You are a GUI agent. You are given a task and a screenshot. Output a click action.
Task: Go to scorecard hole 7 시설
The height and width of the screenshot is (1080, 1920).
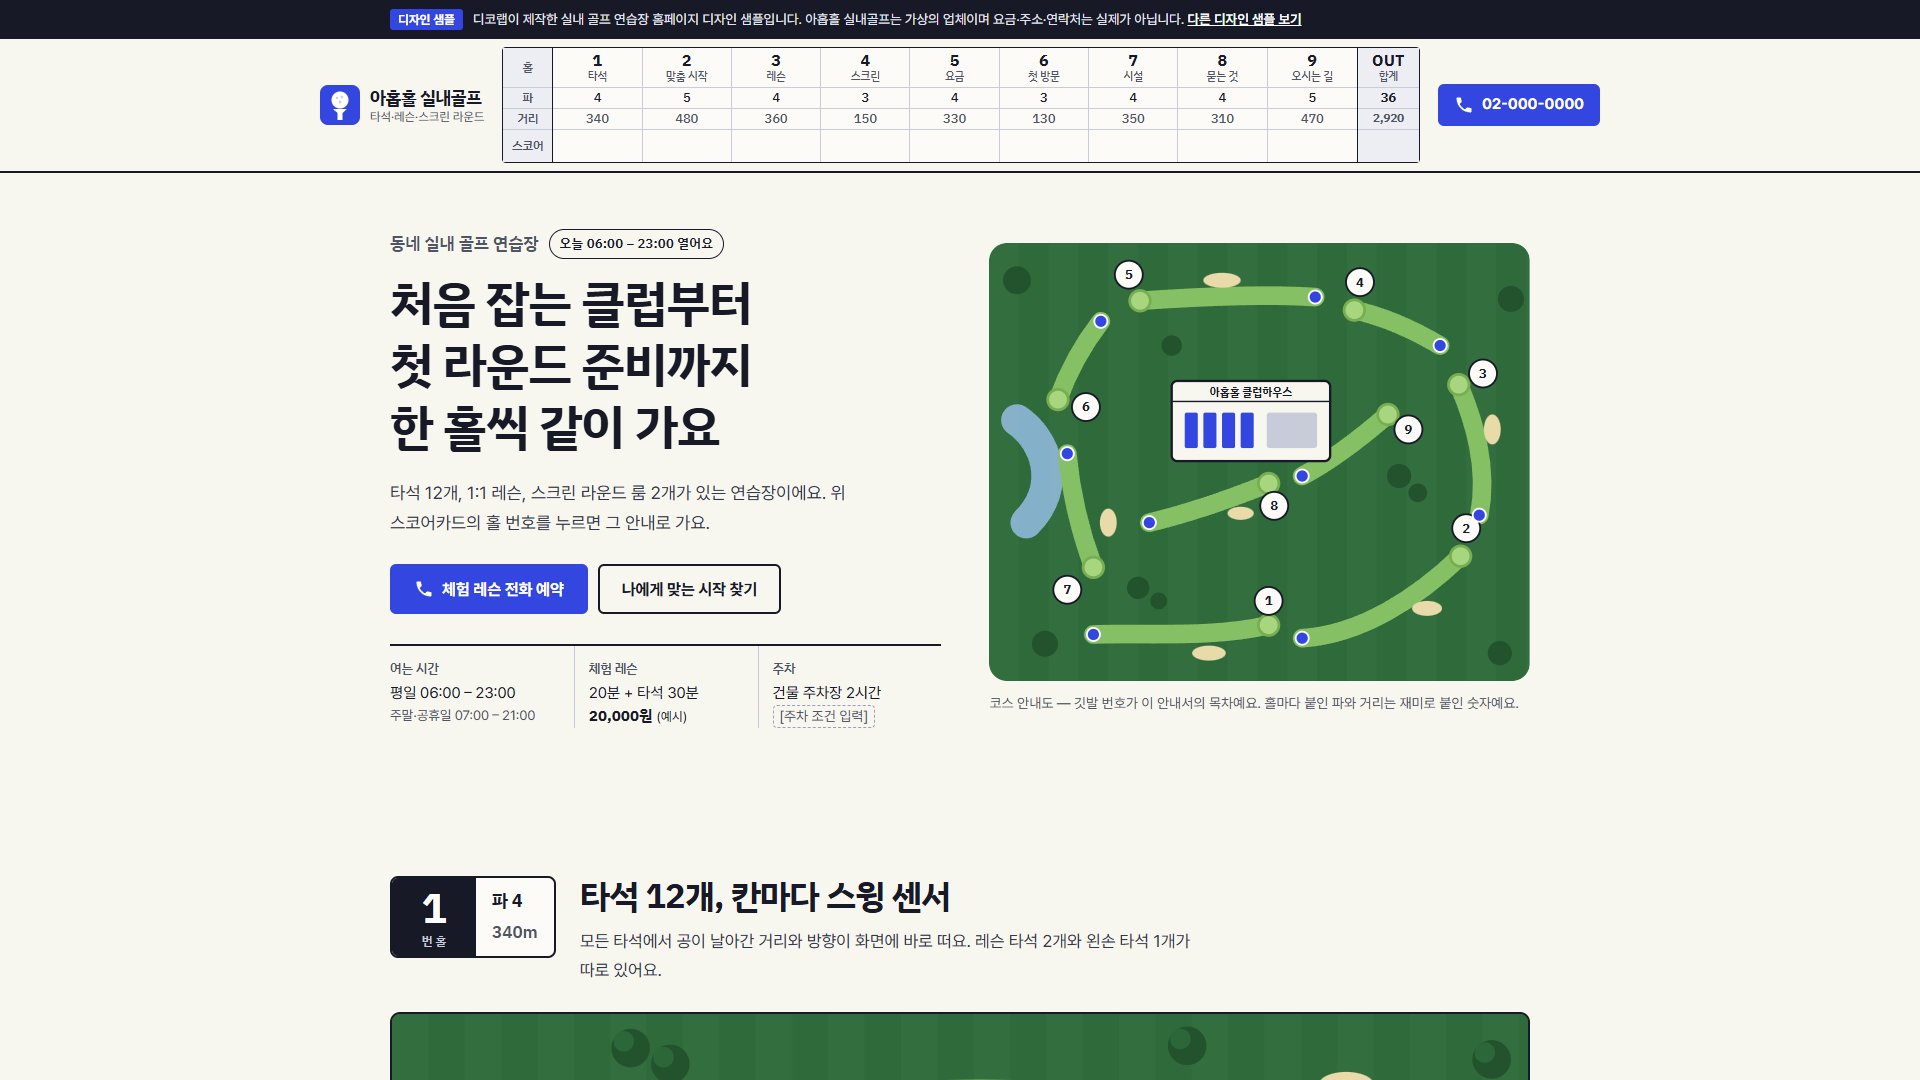pos(1133,67)
